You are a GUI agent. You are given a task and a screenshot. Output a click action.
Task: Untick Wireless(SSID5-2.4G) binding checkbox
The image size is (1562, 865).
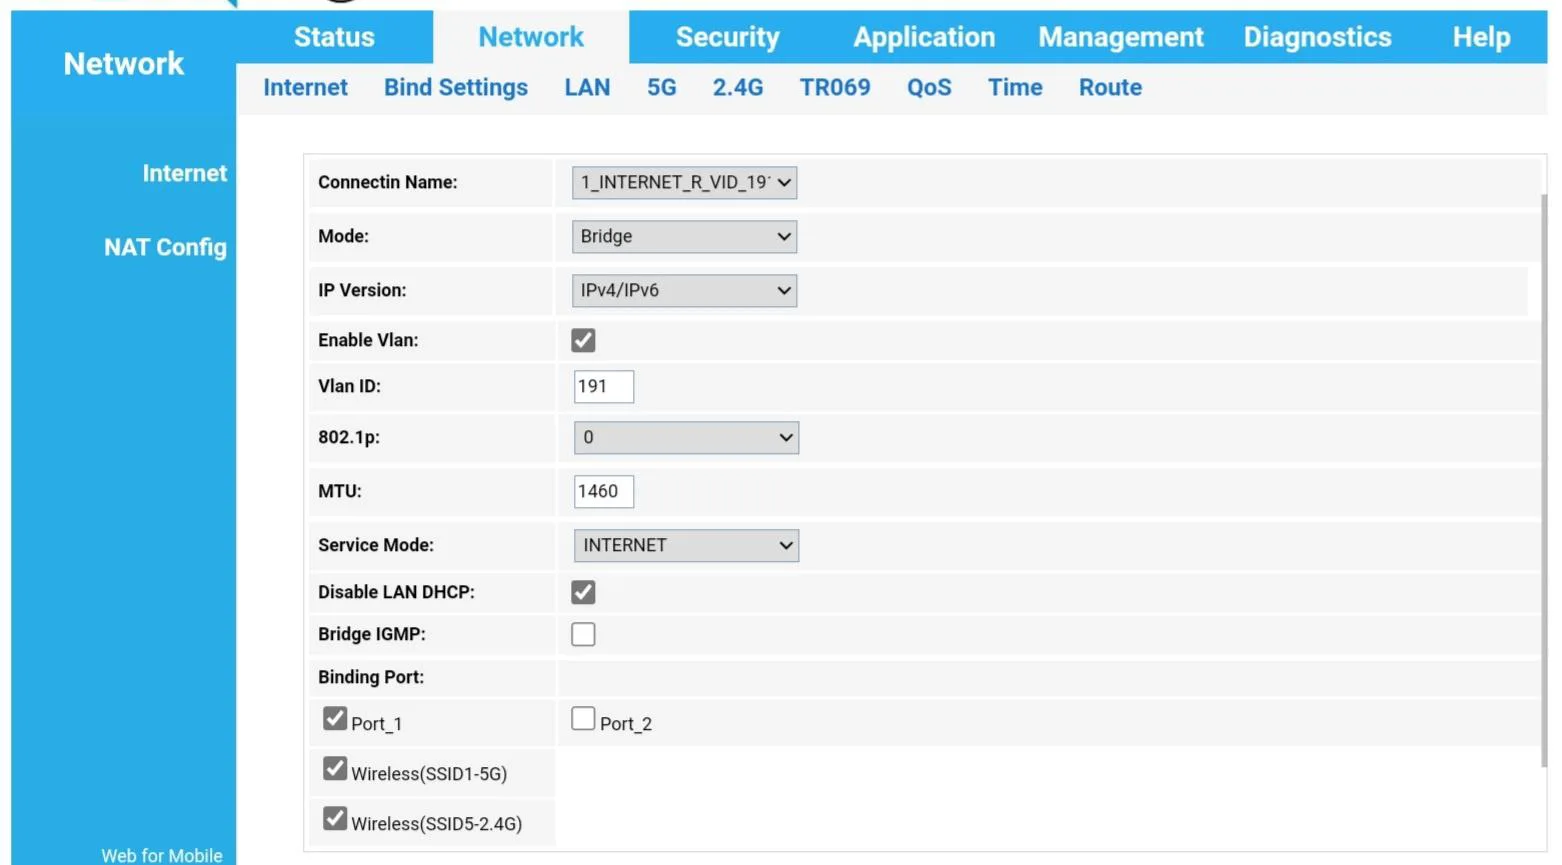click(335, 819)
